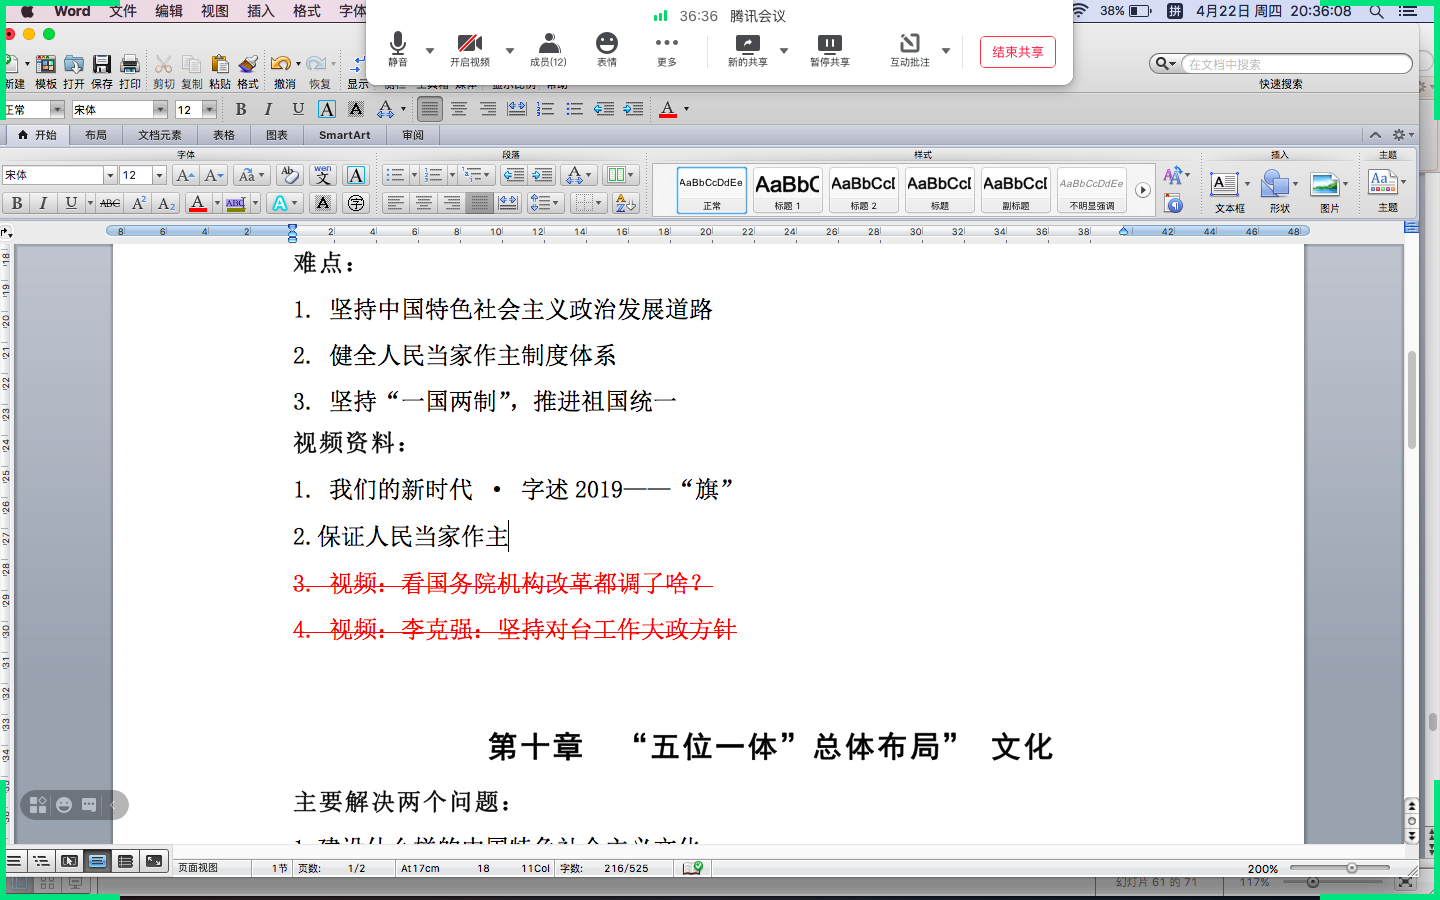
Task: Click the 结束共享 button
Action: pyautogui.click(x=1017, y=53)
